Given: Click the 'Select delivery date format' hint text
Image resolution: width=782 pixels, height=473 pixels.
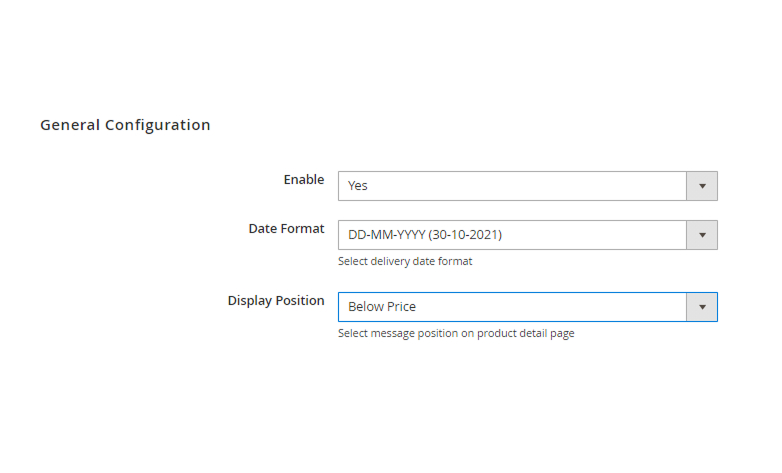Looking at the screenshot, I should click(405, 262).
